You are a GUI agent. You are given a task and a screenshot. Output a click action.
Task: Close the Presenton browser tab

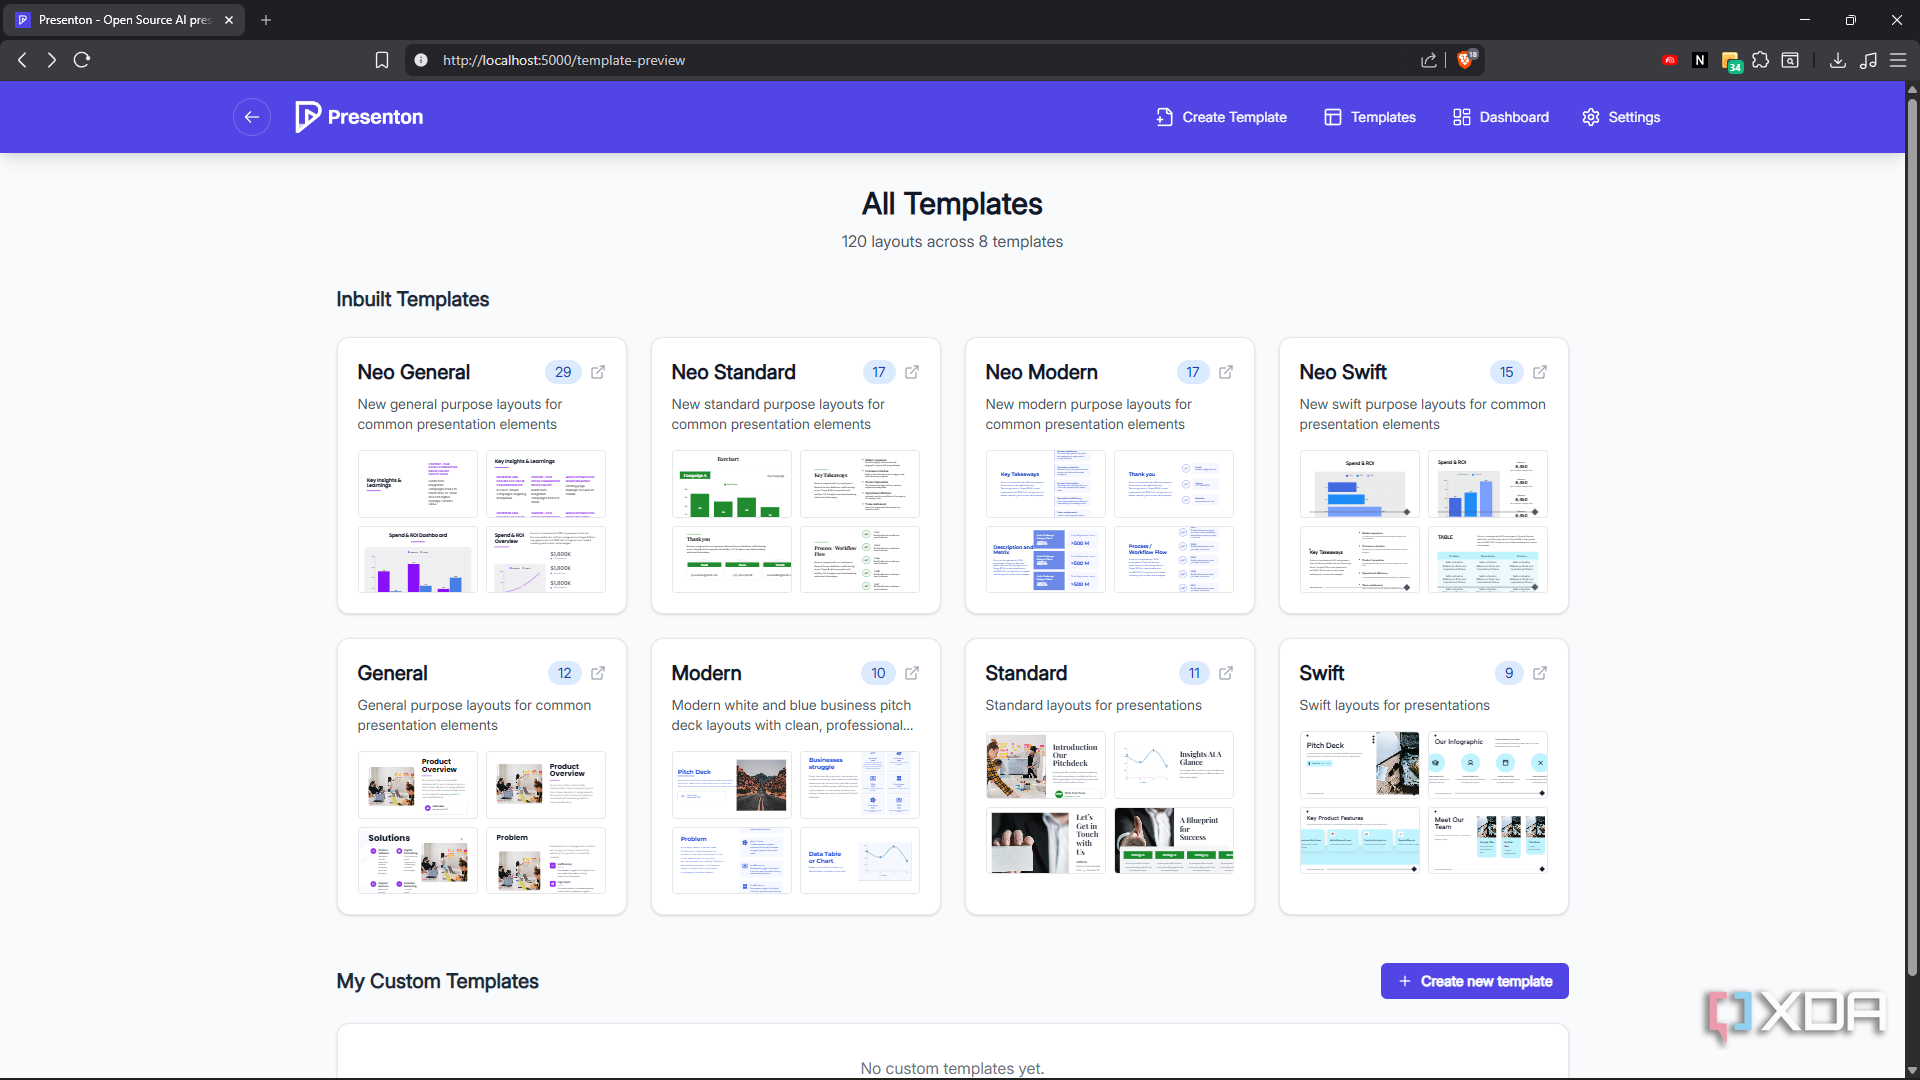point(229,20)
